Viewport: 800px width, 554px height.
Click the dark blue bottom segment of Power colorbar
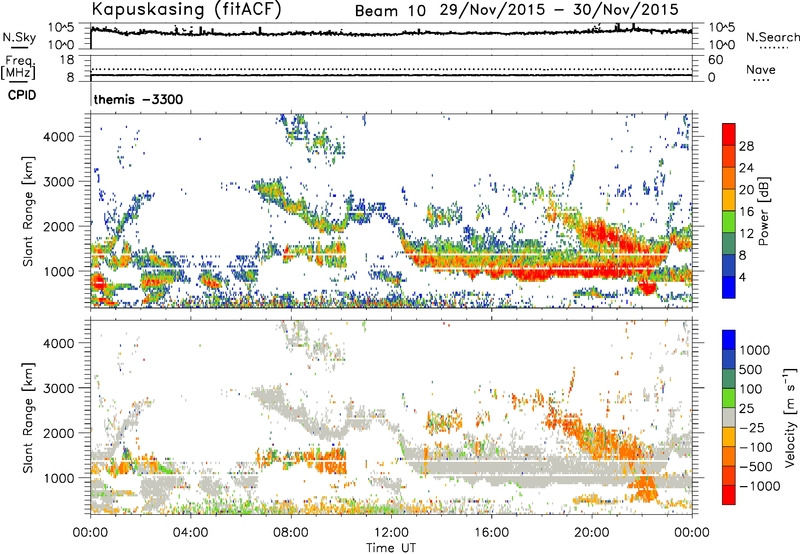pos(729,288)
